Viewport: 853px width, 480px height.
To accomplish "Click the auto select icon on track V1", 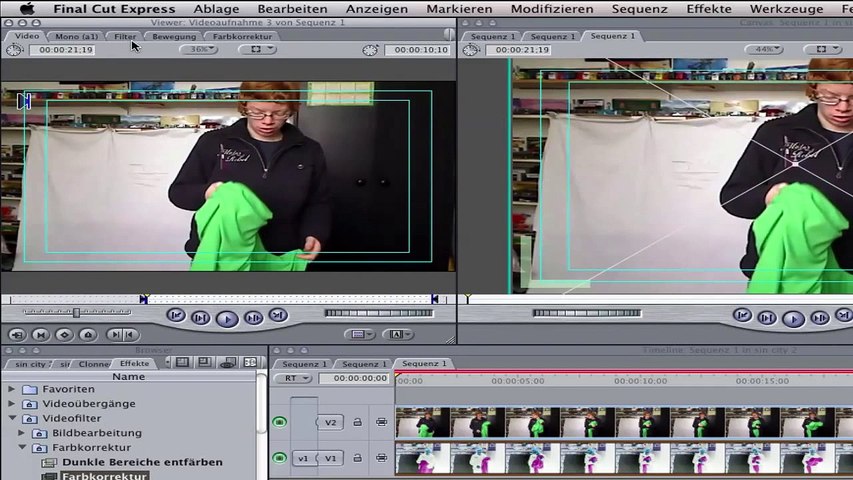I will 381,458.
